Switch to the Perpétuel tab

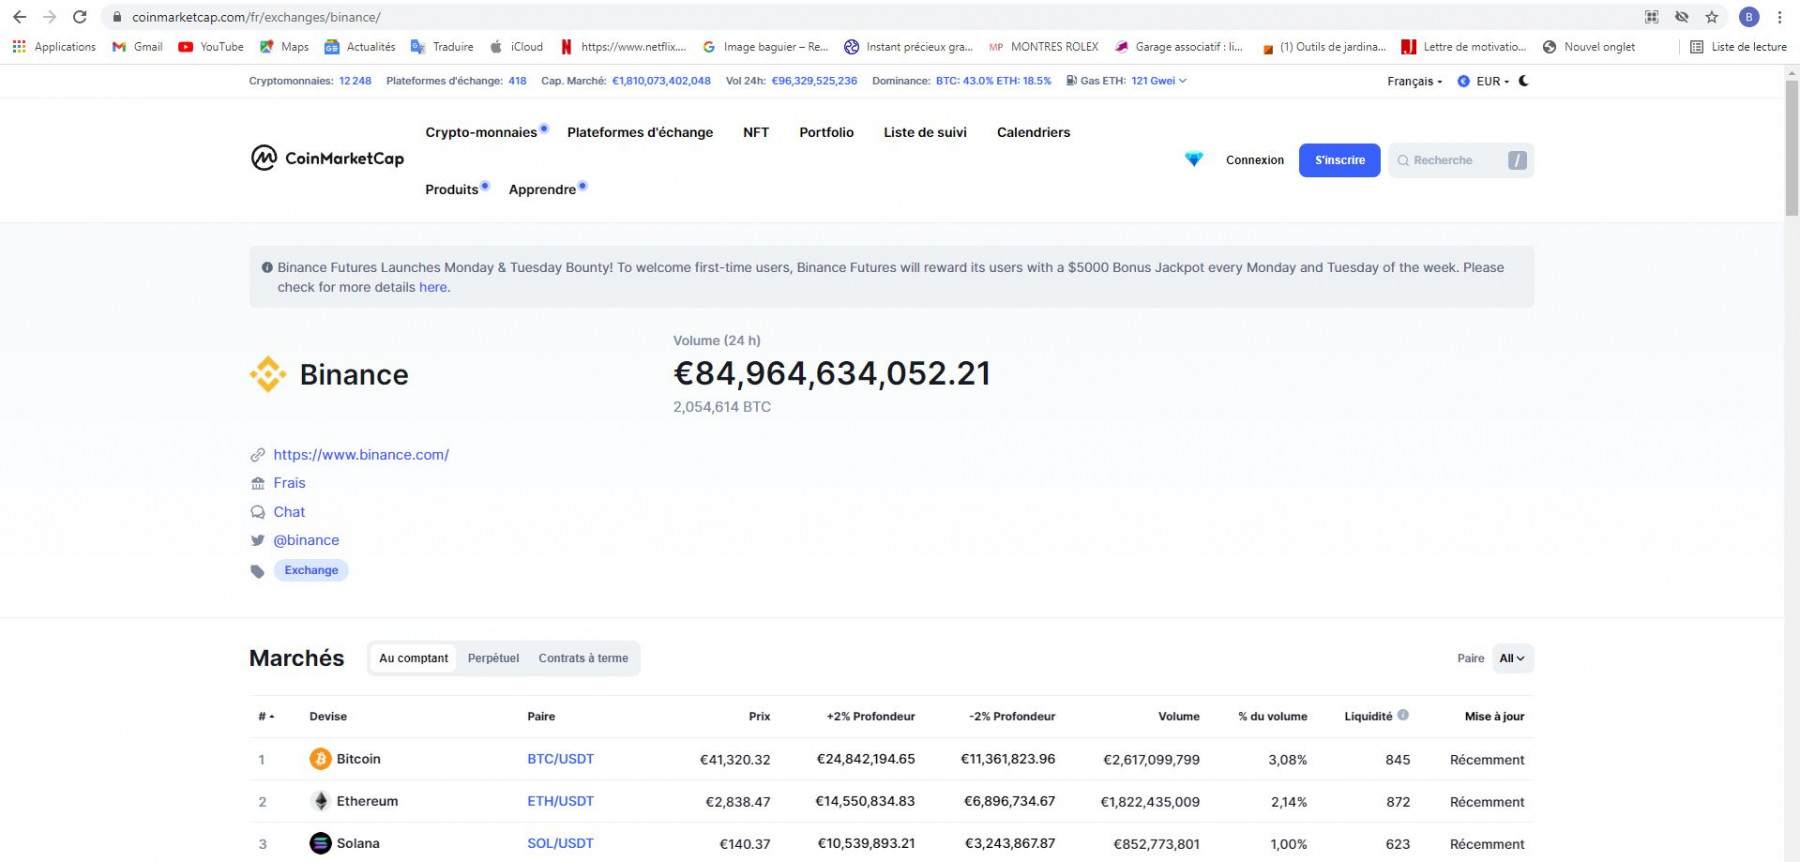(x=493, y=658)
